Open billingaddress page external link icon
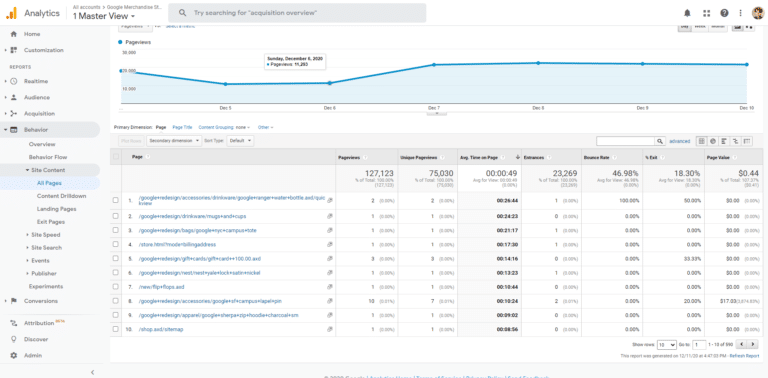The image size is (768, 378). (x=330, y=244)
